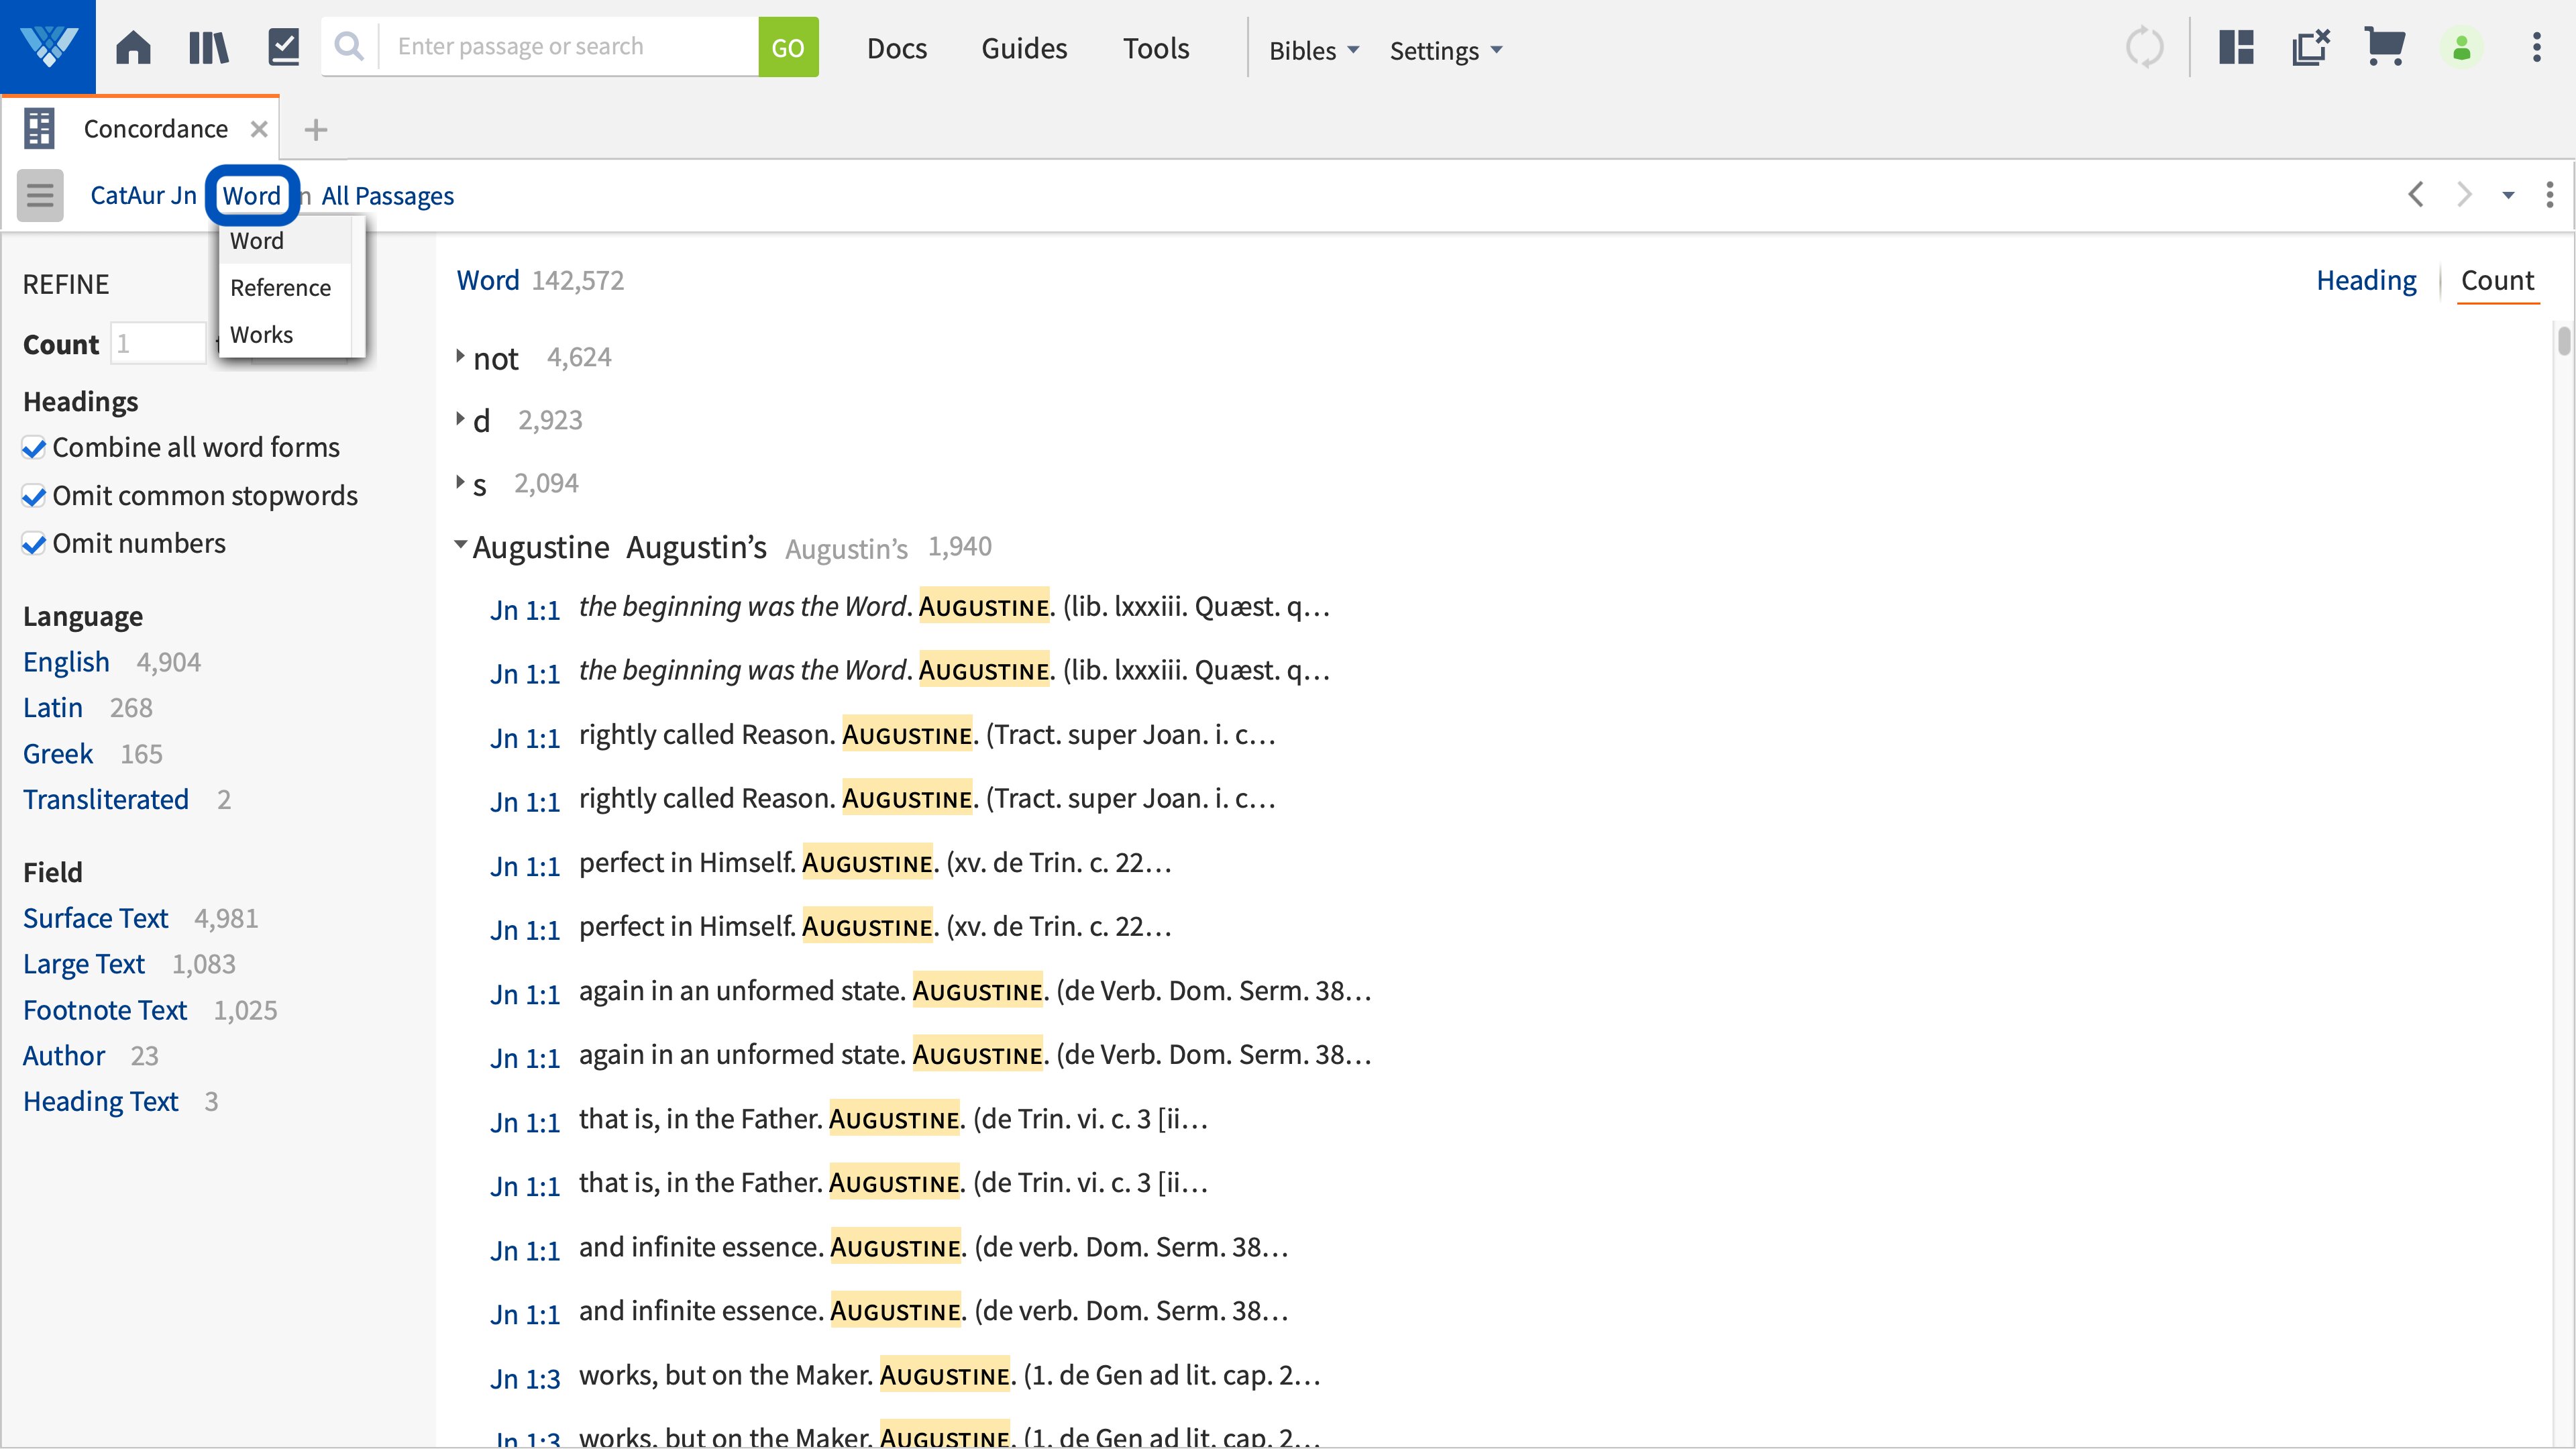Screen dimensions: 2576x1449
Task: Toggle the Omit numbers checkbox
Action: pos(33,543)
